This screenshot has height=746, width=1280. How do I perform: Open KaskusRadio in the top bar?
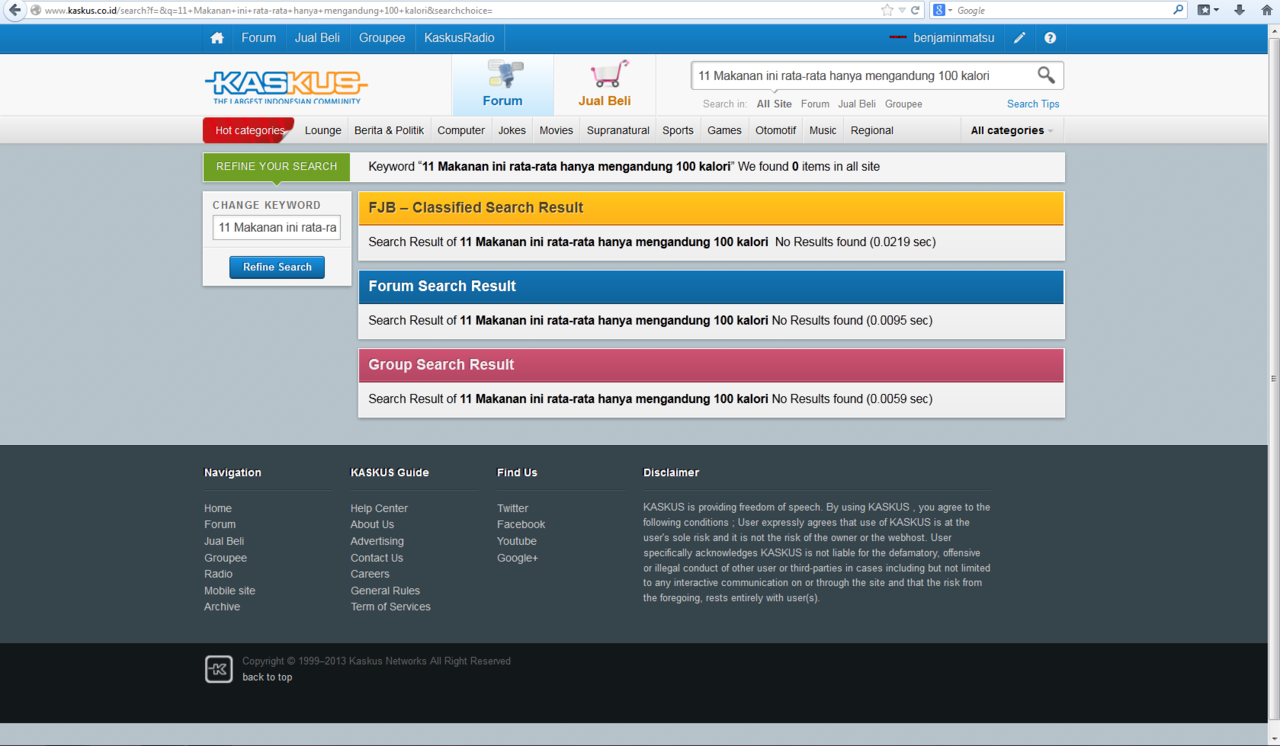coord(459,38)
